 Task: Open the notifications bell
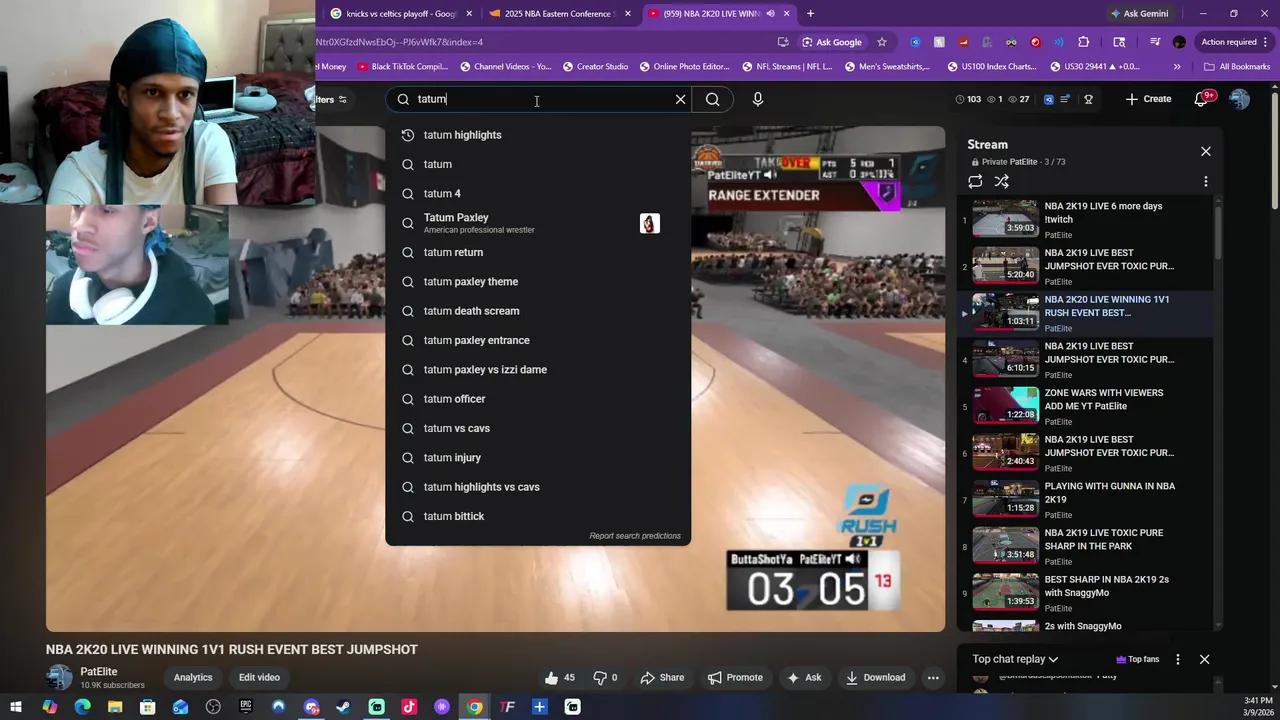[x=1202, y=99]
